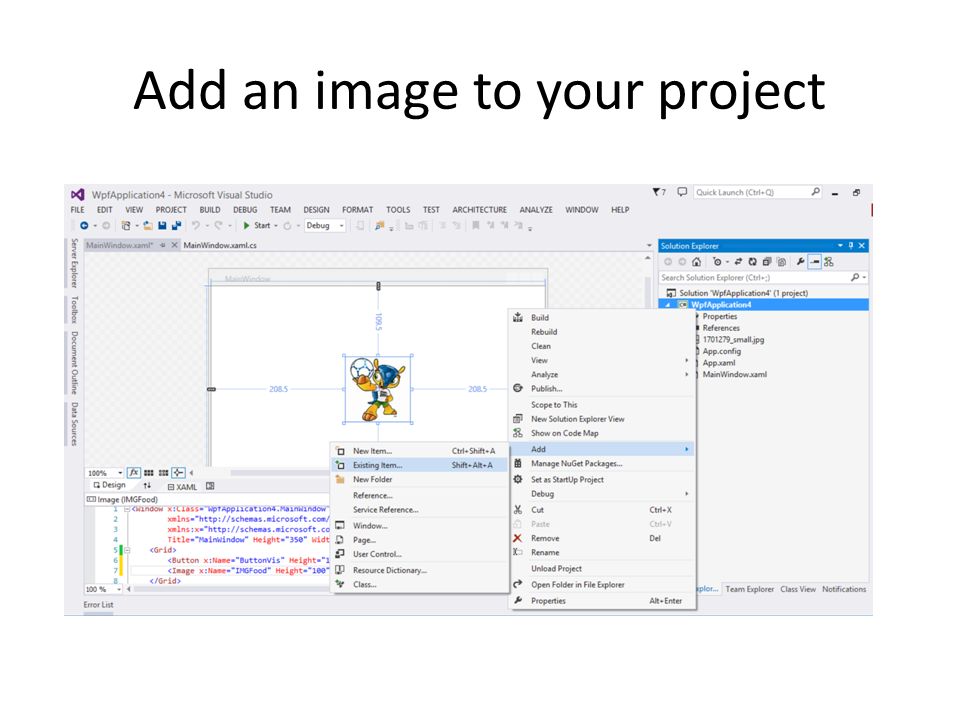Expand the Properties node arrow
The image size is (960, 720).
point(697,317)
